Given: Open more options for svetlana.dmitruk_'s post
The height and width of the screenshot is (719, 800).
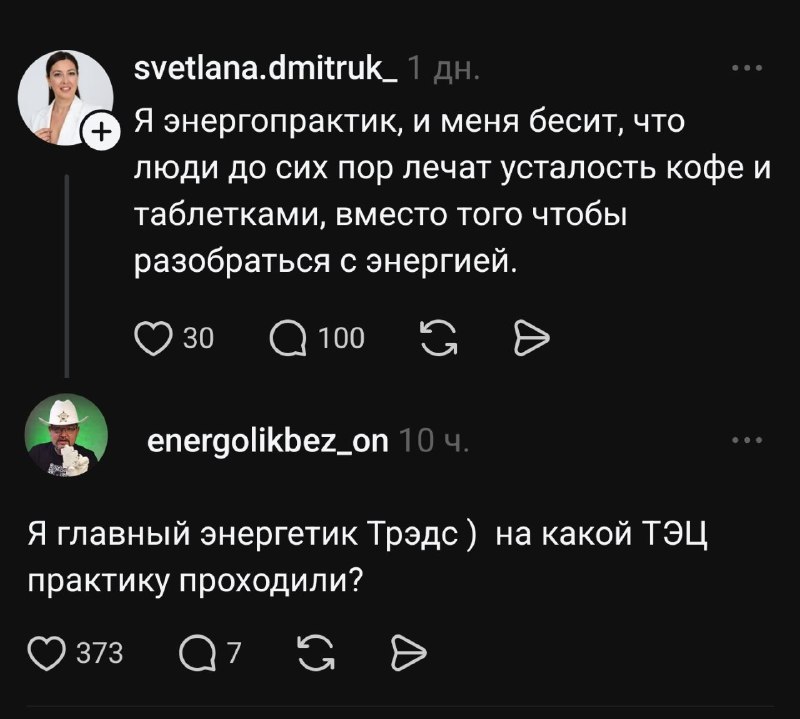Looking at the screenshot, I should 747,69.
